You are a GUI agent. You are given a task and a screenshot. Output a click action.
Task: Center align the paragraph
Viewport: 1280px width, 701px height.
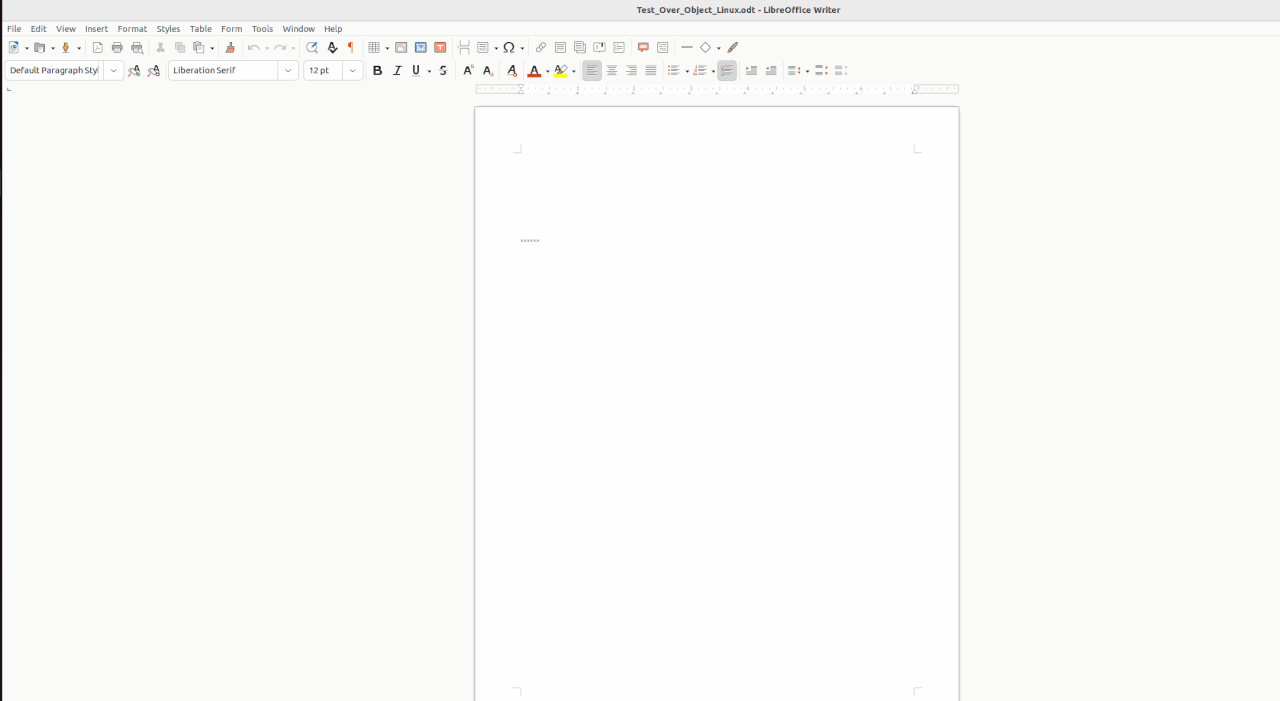pyautogui.click(x=612, y=71)
